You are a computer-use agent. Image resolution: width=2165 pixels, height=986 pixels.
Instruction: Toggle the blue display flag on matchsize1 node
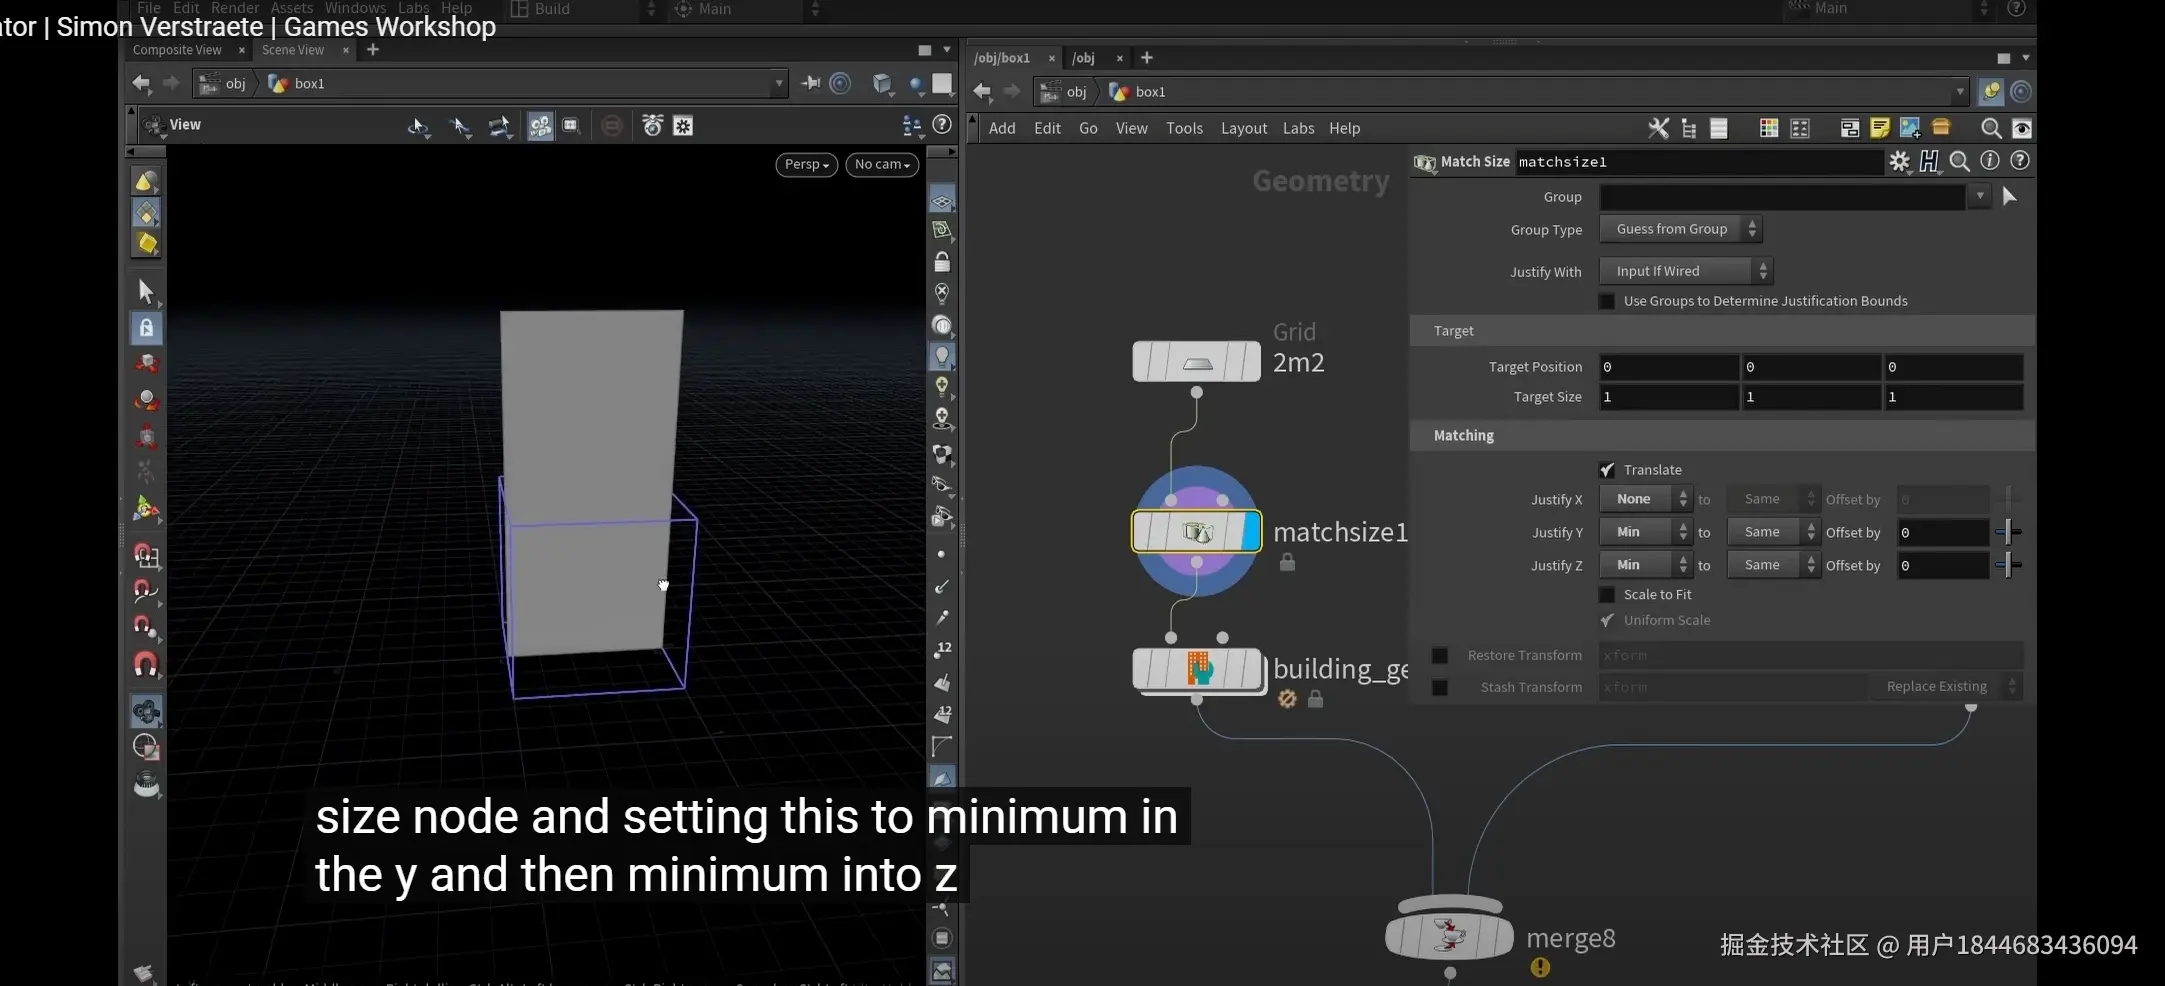point(1250,532)
